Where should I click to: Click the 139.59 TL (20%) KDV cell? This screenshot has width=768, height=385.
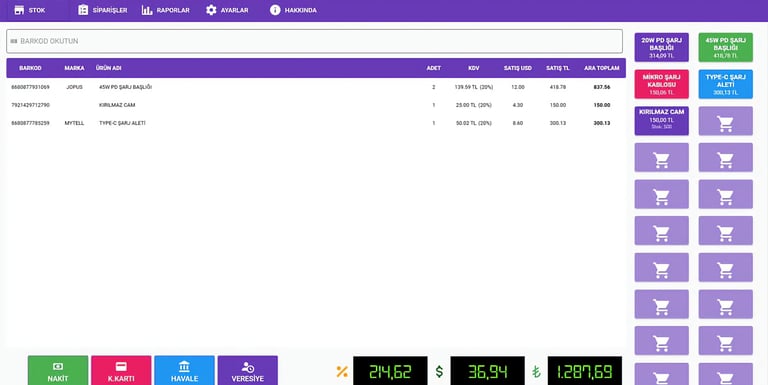(x=474, y=87)
